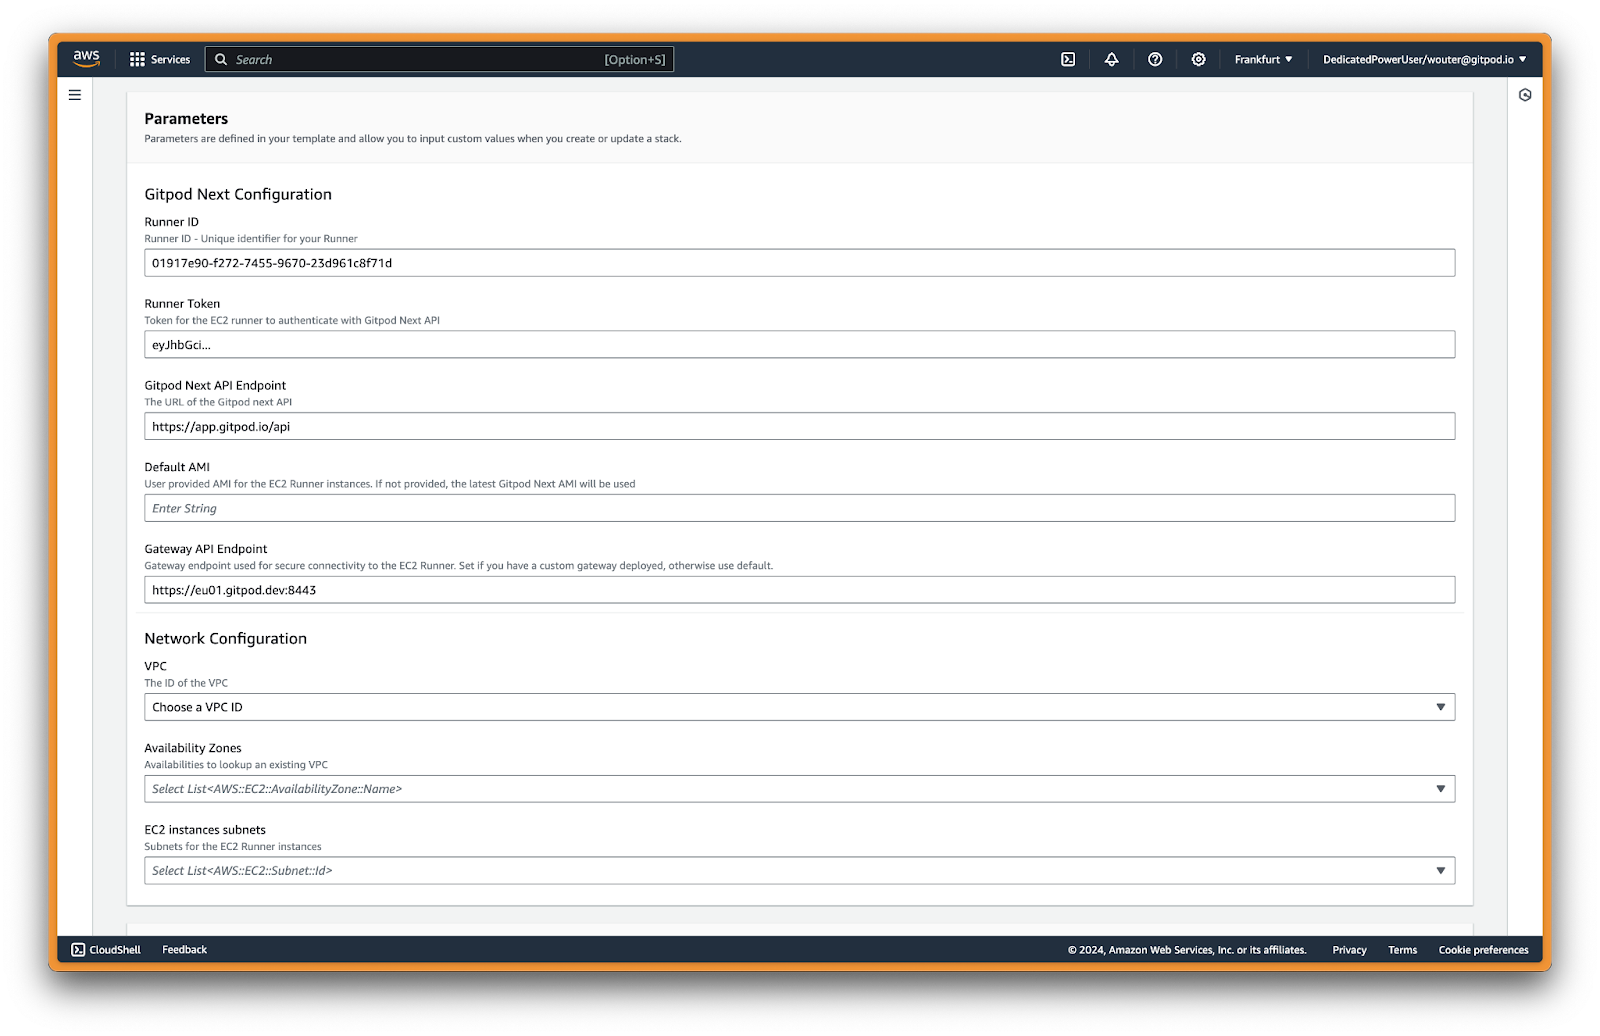Viewport: 1600px width, 1036px height.
Task: Click the Runner Token label
Action: [x=182, y=304]
